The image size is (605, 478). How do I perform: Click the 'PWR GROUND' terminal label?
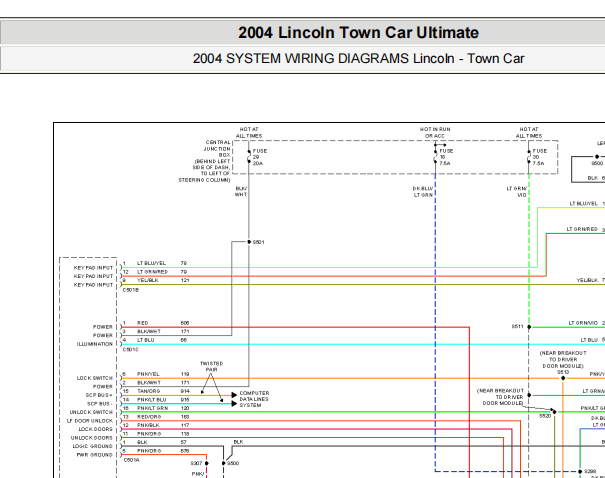(x=95, y=455)
